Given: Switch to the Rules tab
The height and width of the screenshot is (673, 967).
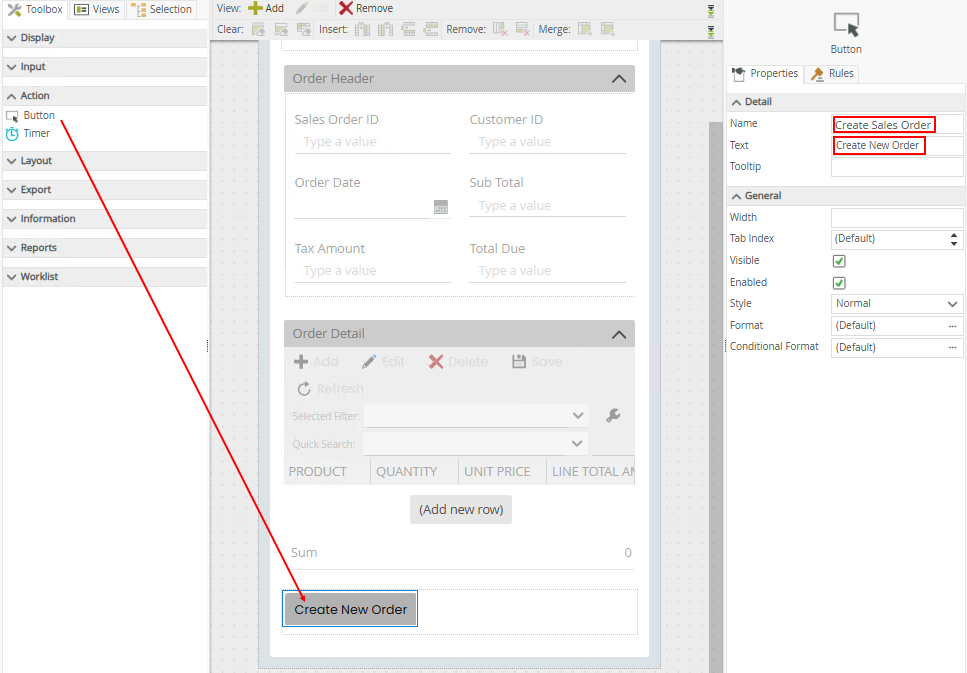Looking at the screenshot, I should coord(832,73).
